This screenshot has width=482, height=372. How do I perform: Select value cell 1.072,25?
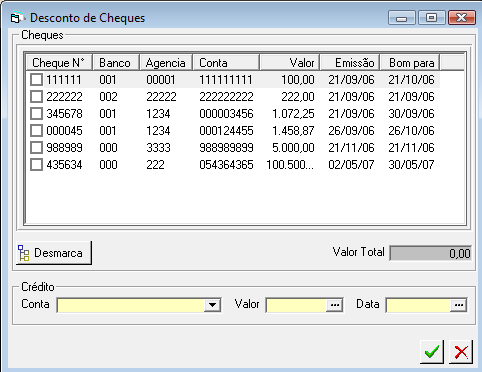click(293, 114)
